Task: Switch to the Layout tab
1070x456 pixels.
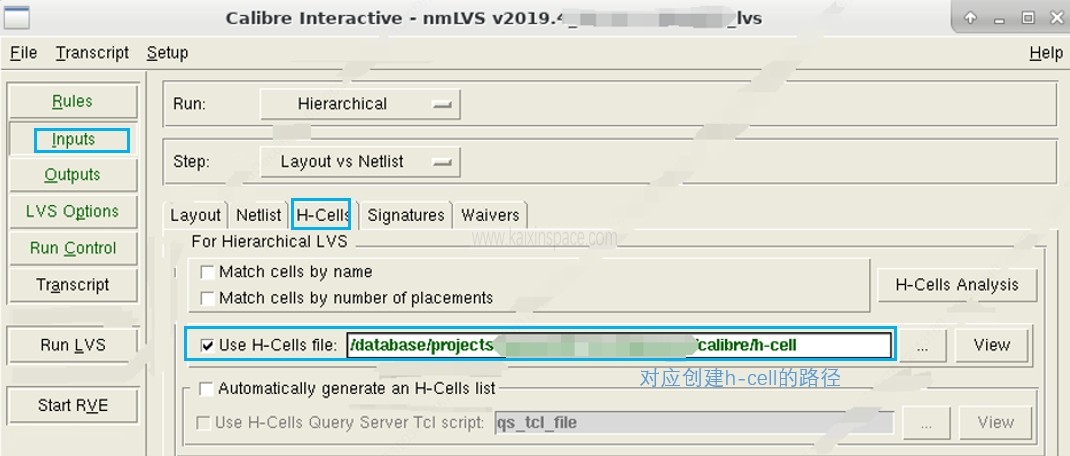Action: coord(195,215)
